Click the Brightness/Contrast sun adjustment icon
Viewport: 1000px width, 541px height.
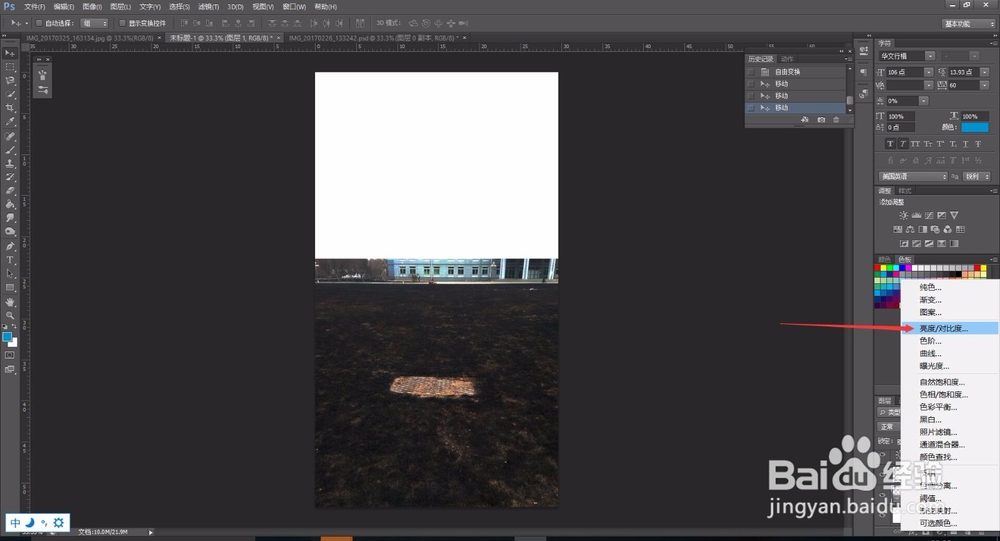coord(903,216)
